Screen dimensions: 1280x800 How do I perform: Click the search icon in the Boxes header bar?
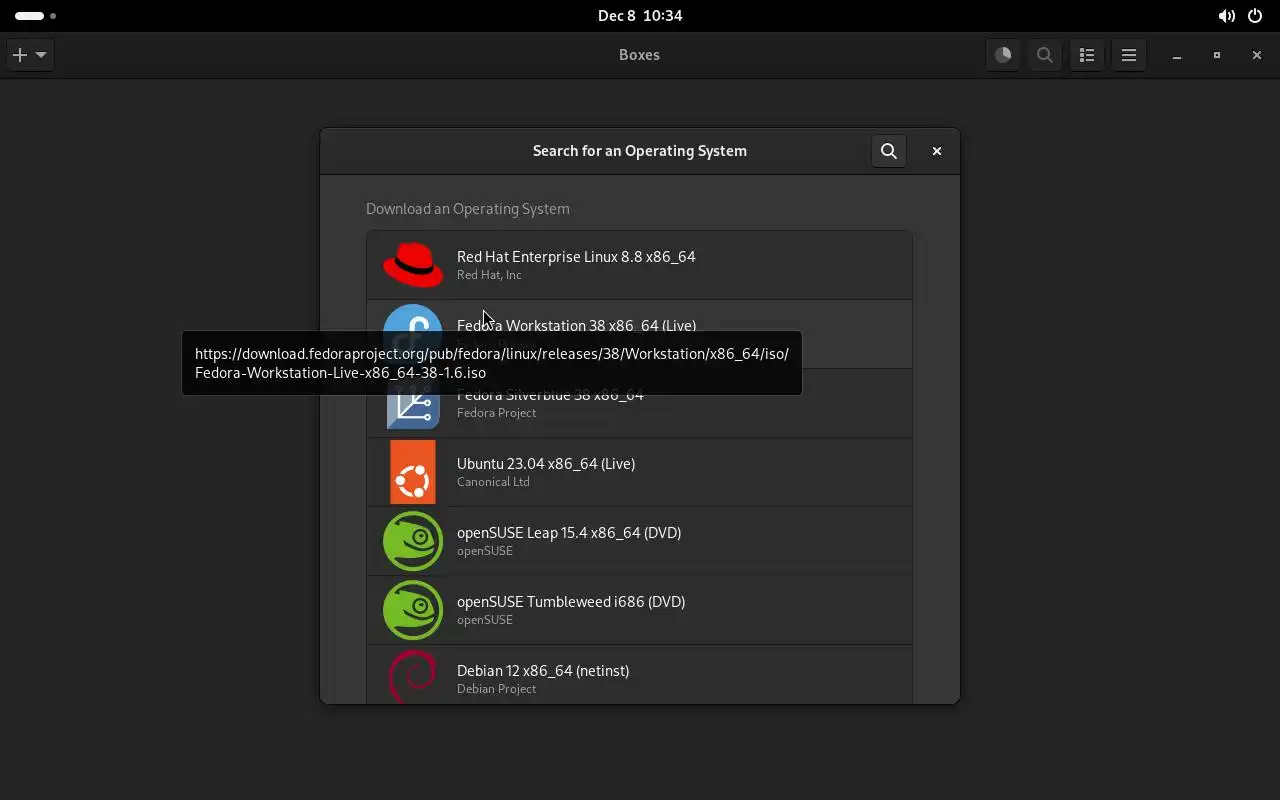(1045, 55)
